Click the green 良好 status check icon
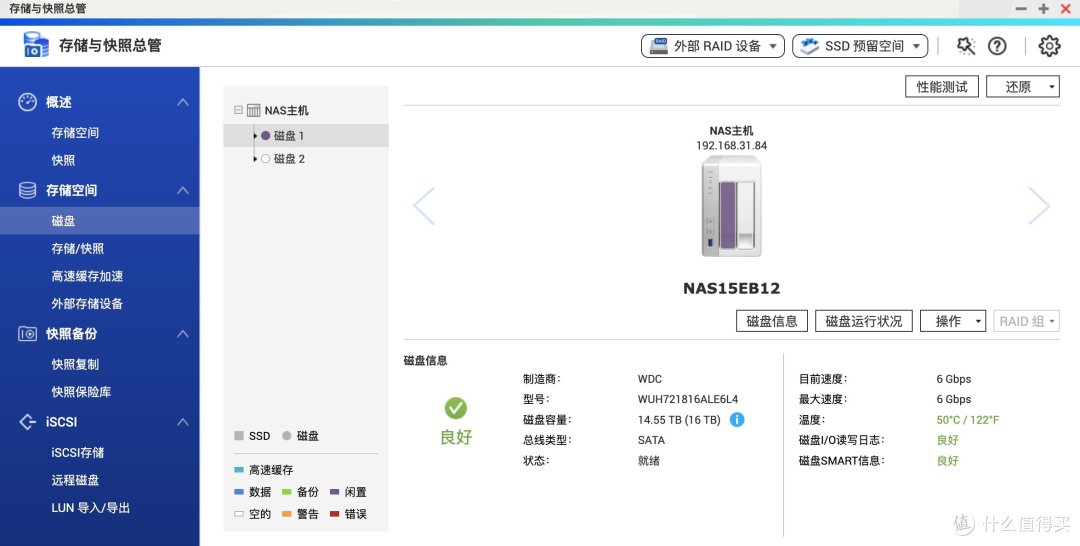 [x=455, y=408]
